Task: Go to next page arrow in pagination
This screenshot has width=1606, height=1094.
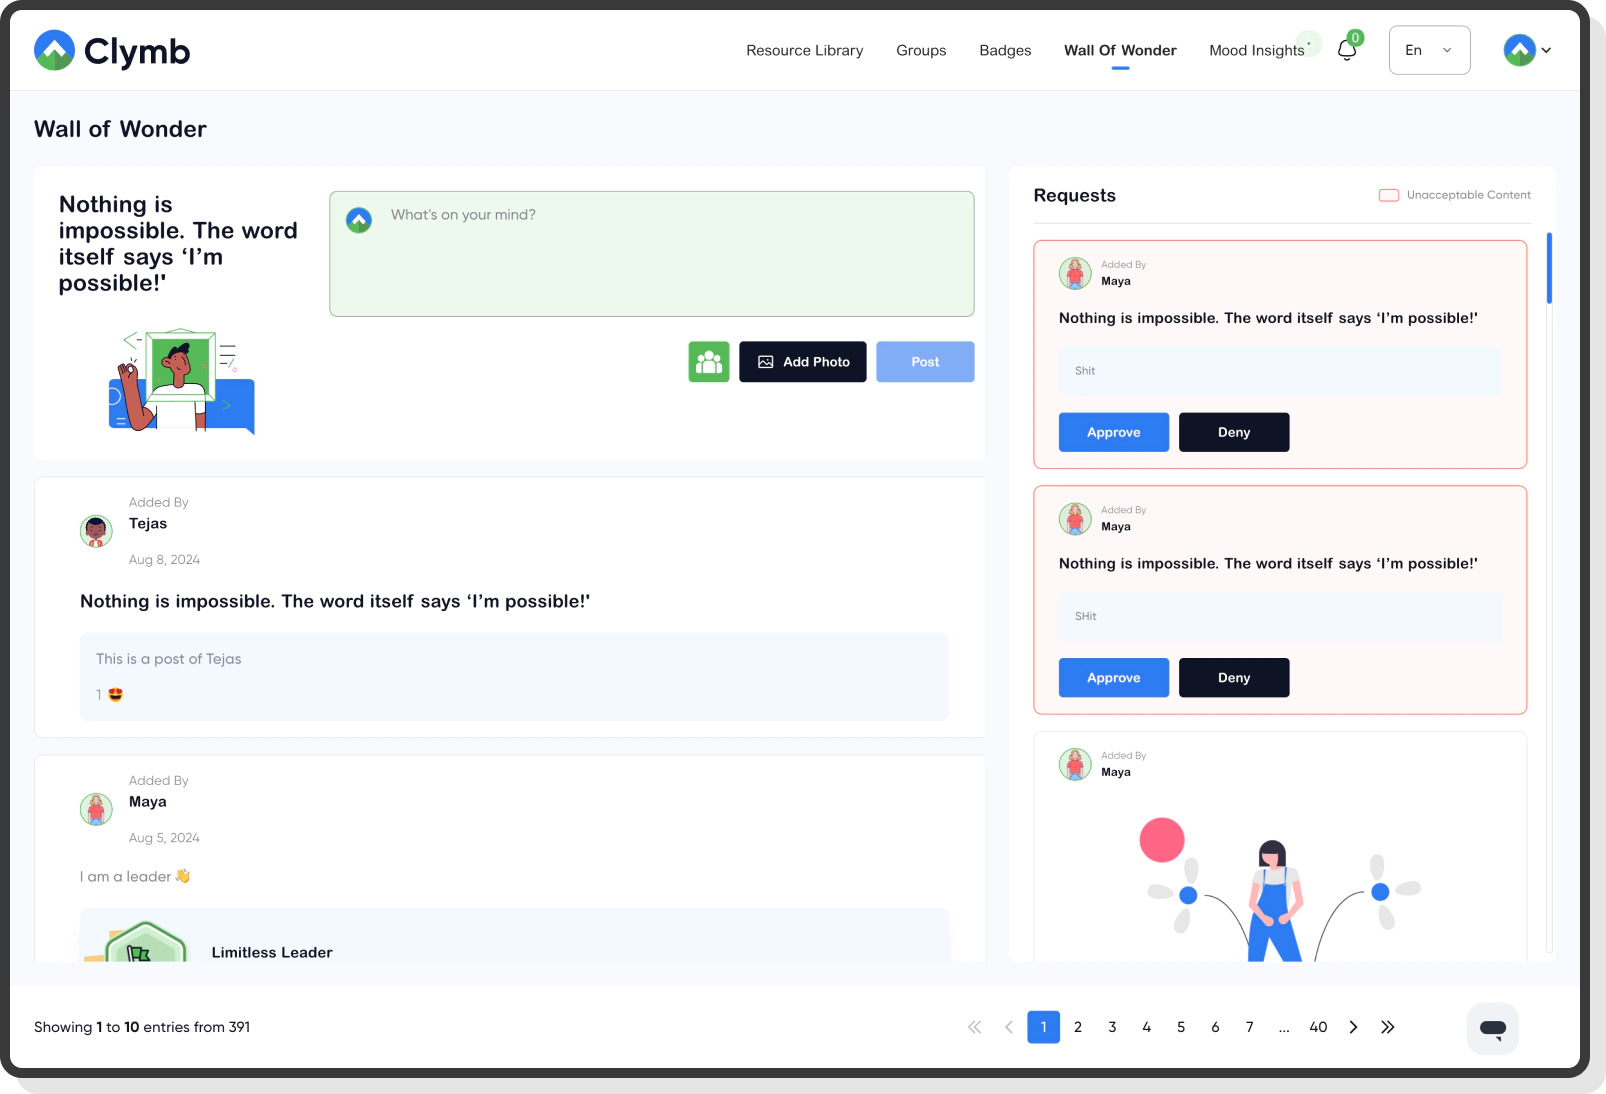Action: pyautogui.click(x=1353, y=1027)
